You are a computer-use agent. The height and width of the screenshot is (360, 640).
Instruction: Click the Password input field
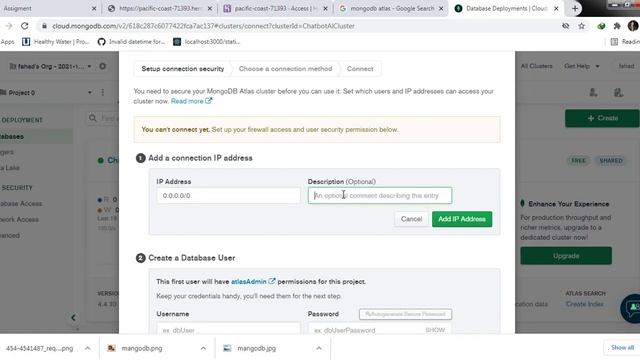[x=380, y=329]
